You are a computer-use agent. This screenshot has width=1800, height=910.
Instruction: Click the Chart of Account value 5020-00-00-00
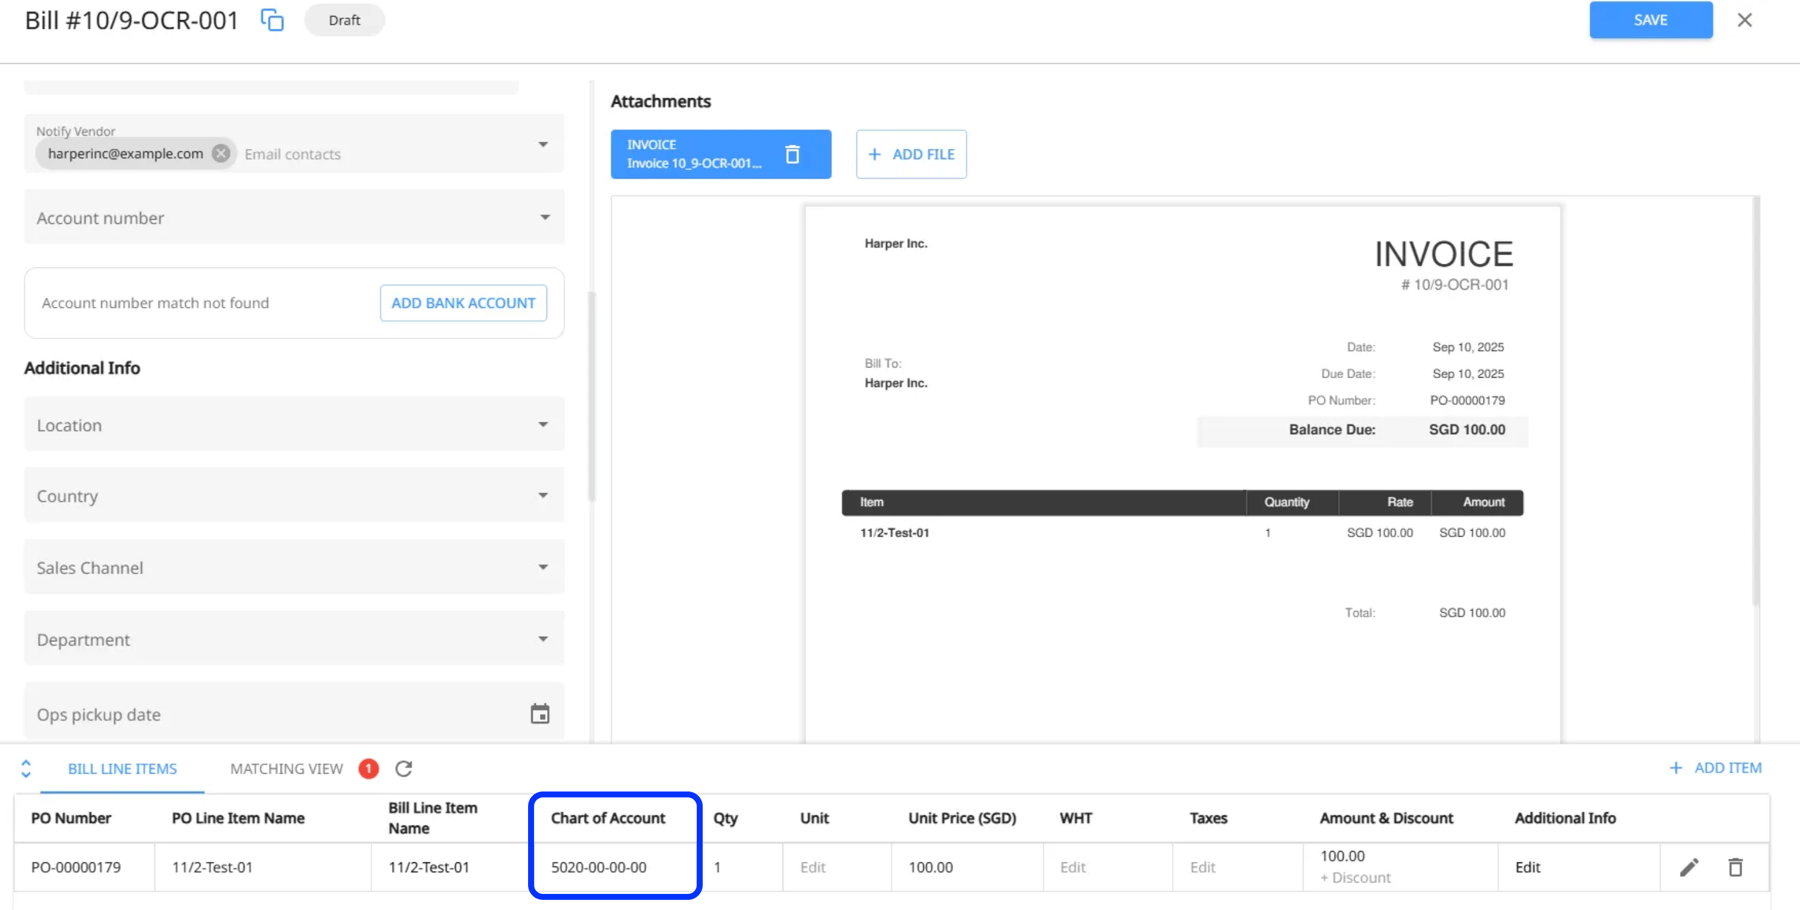tap(599, 867)
